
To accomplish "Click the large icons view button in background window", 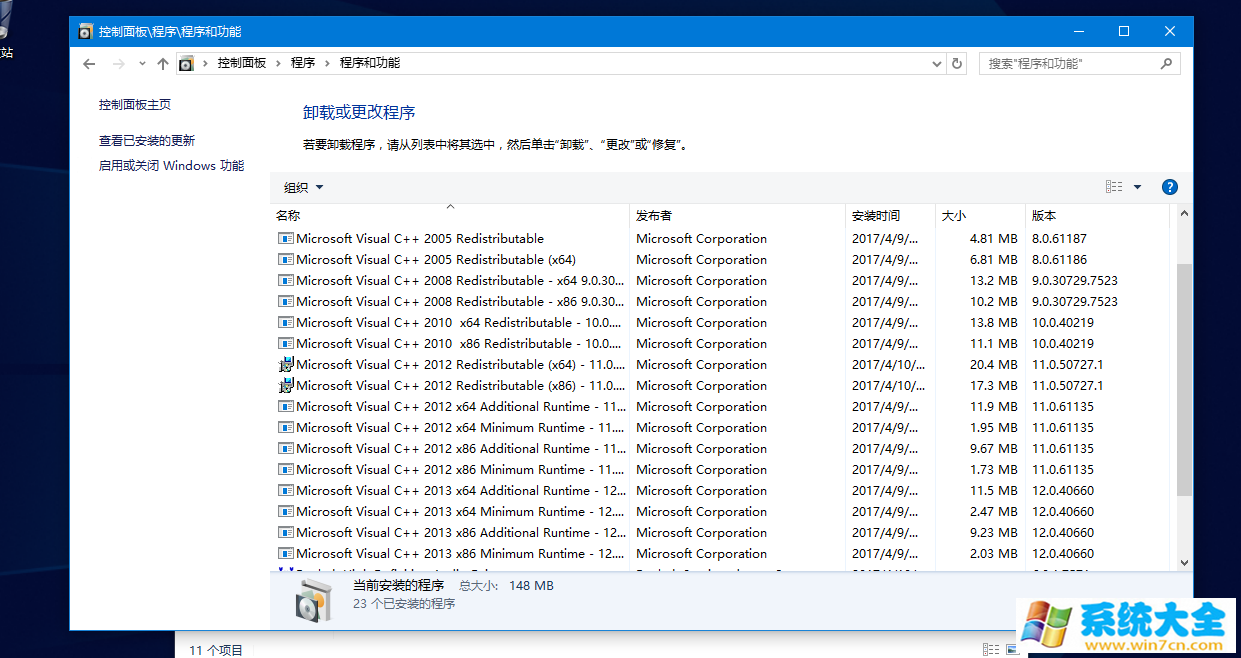I will [1012, 650].
